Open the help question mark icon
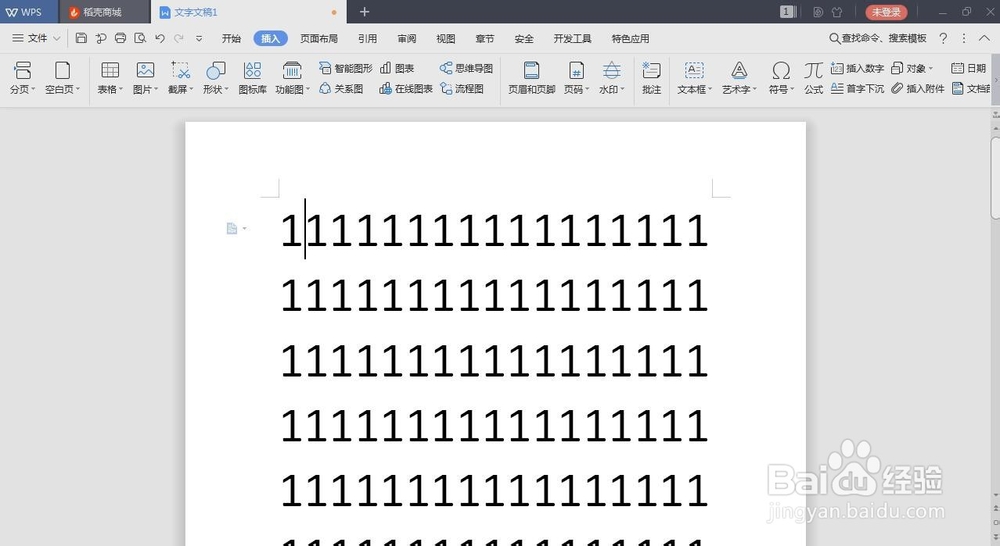The height and width of the screenshot is (546, 1000). [x=943, y=39]
